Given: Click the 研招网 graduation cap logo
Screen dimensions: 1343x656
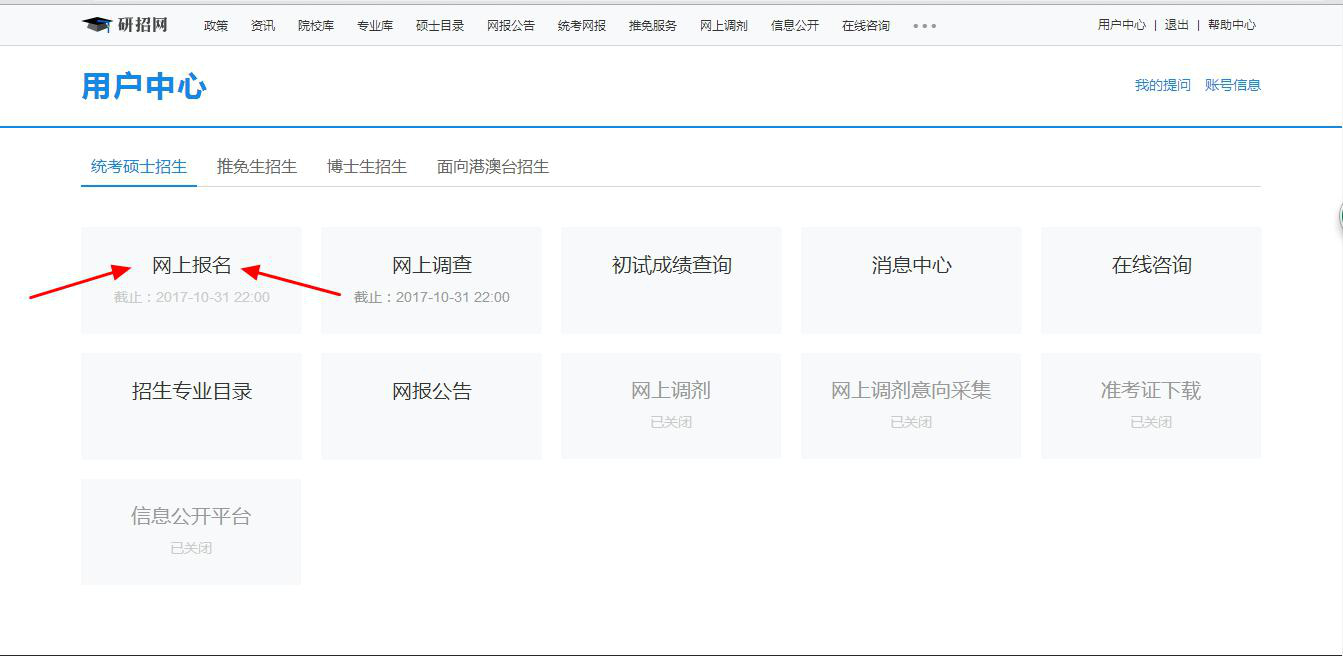Looking at the screenshot, I should point(97,25).
